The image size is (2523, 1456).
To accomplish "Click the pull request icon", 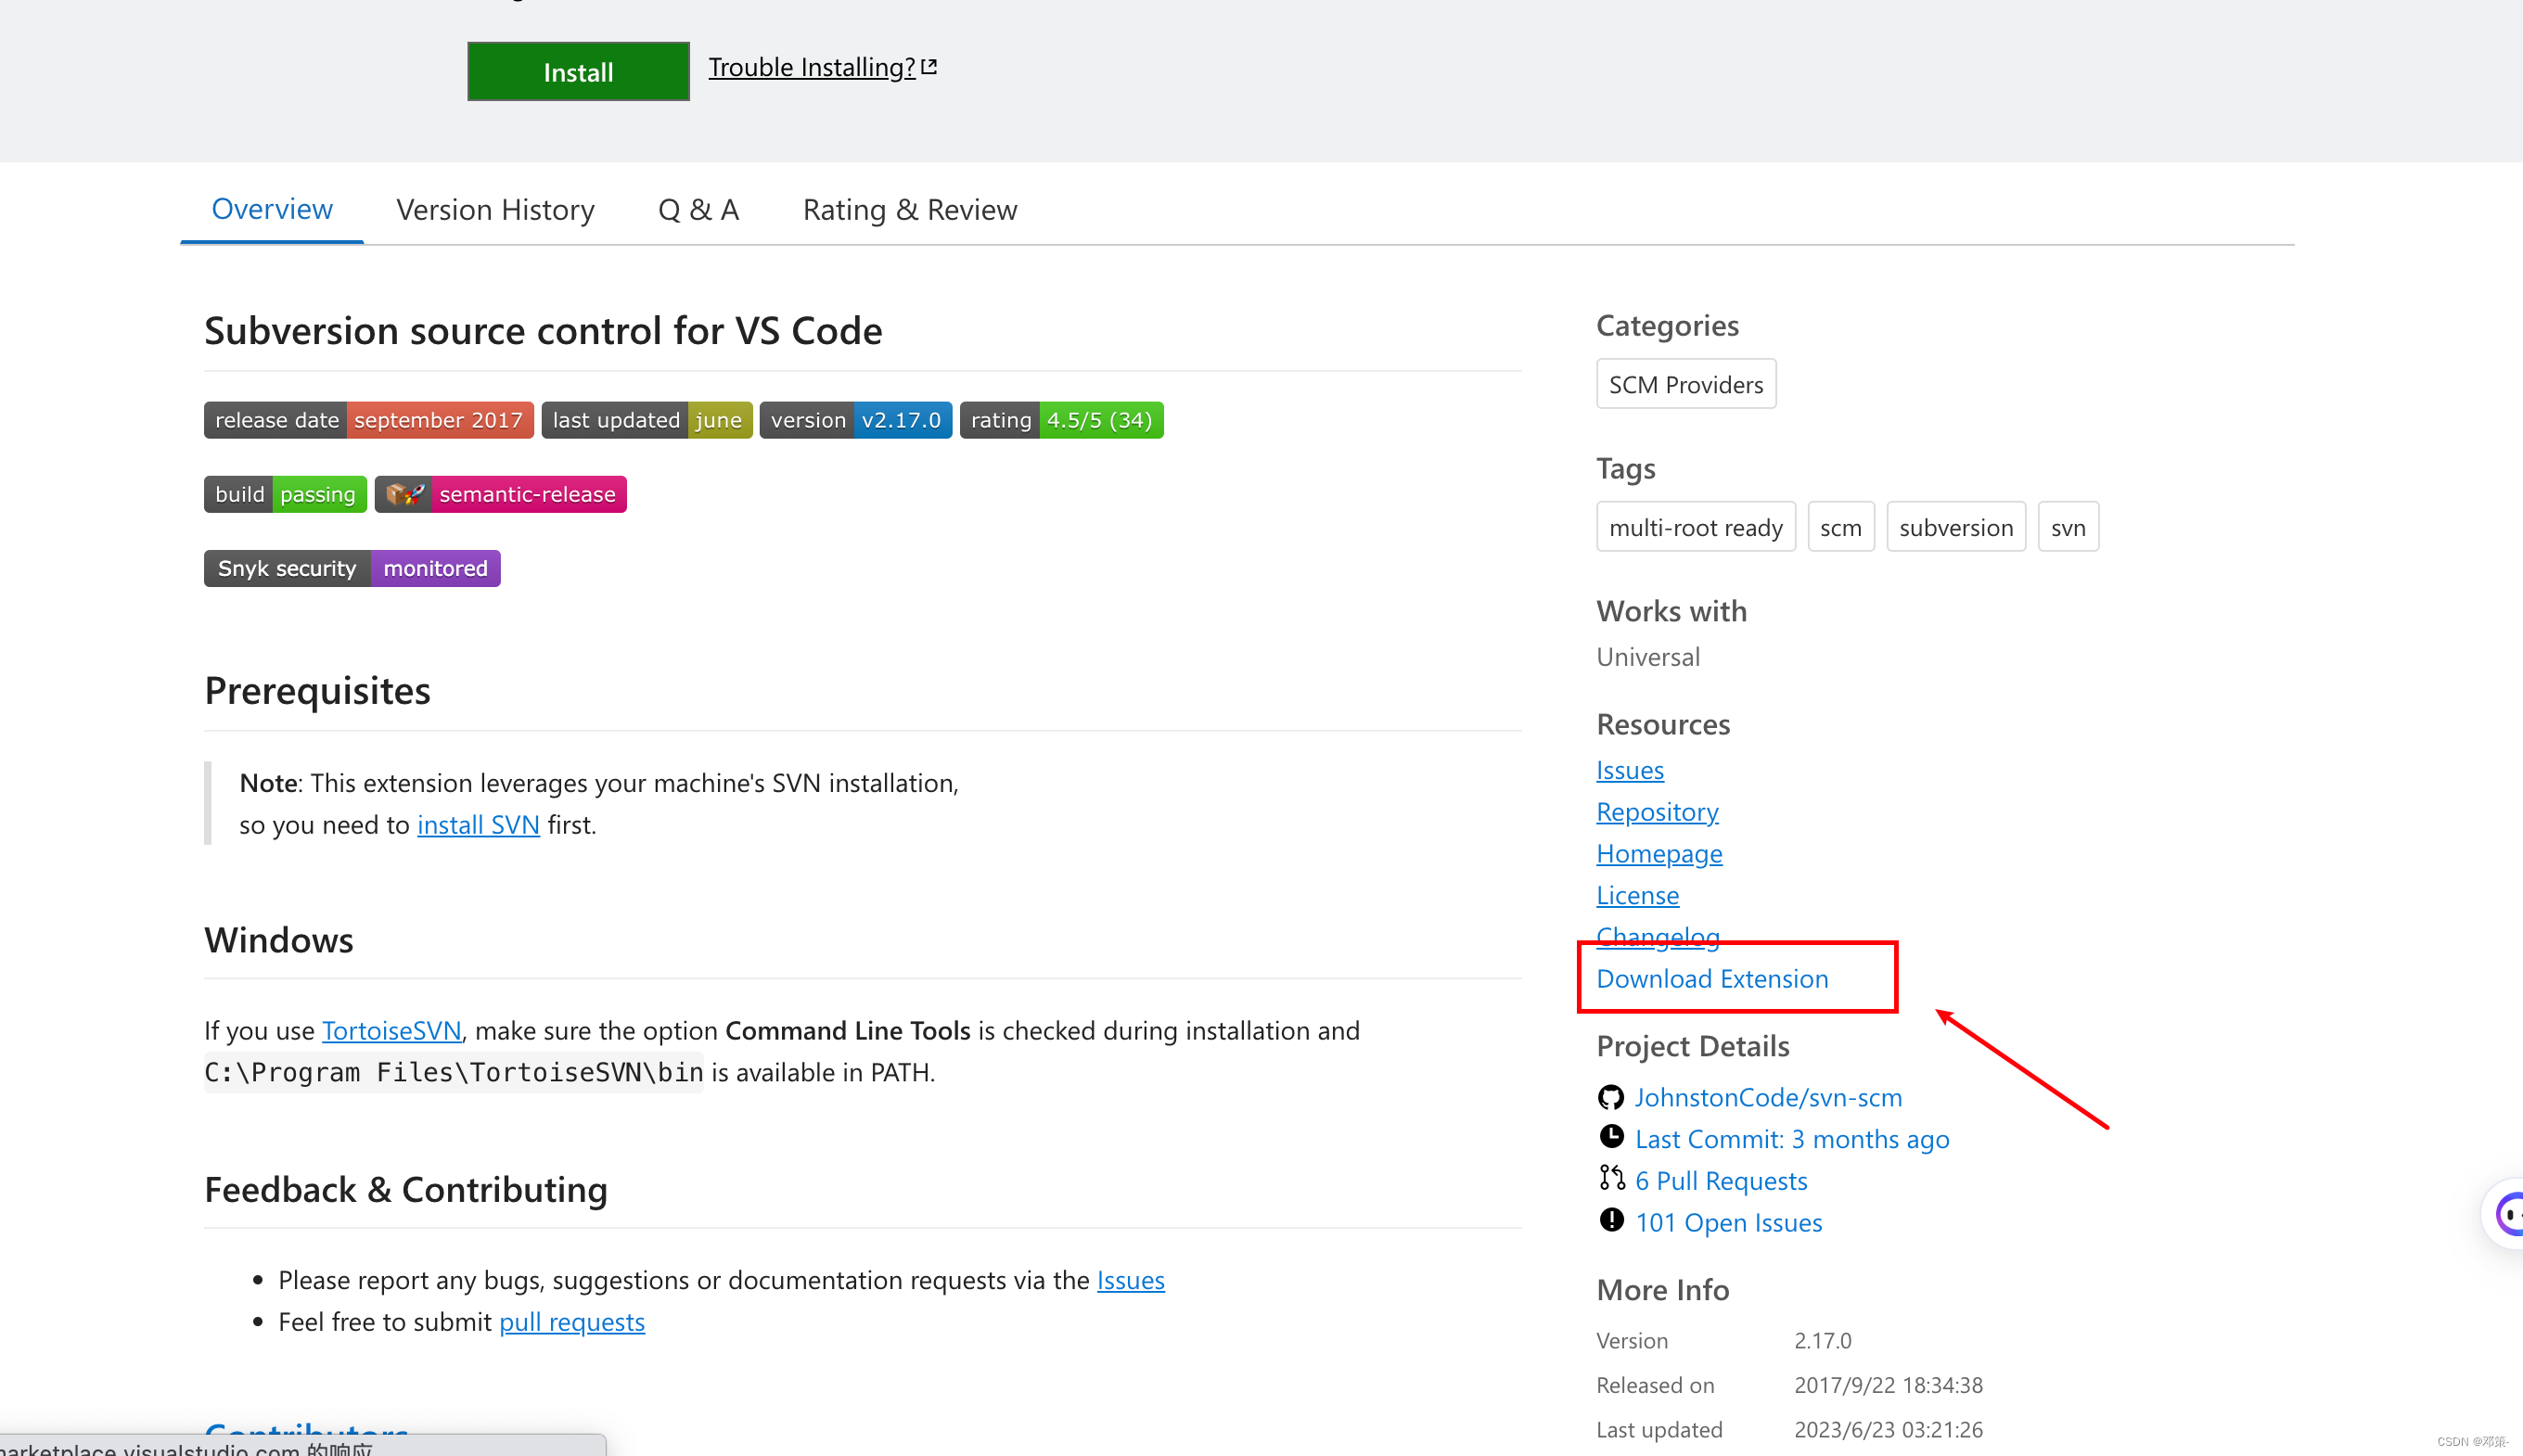I will coord(1610,1179).
